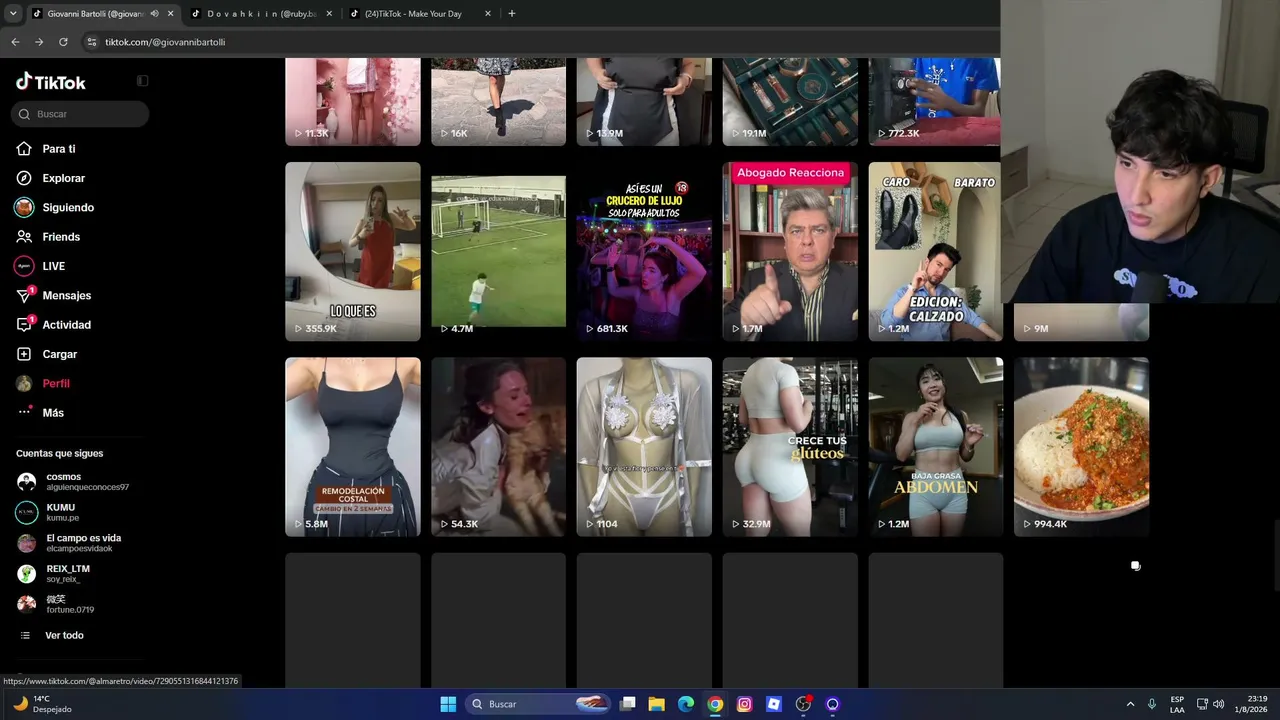Open the video with 772.3K views
This screenshot has height=720, width=1280.
point(934,102)
